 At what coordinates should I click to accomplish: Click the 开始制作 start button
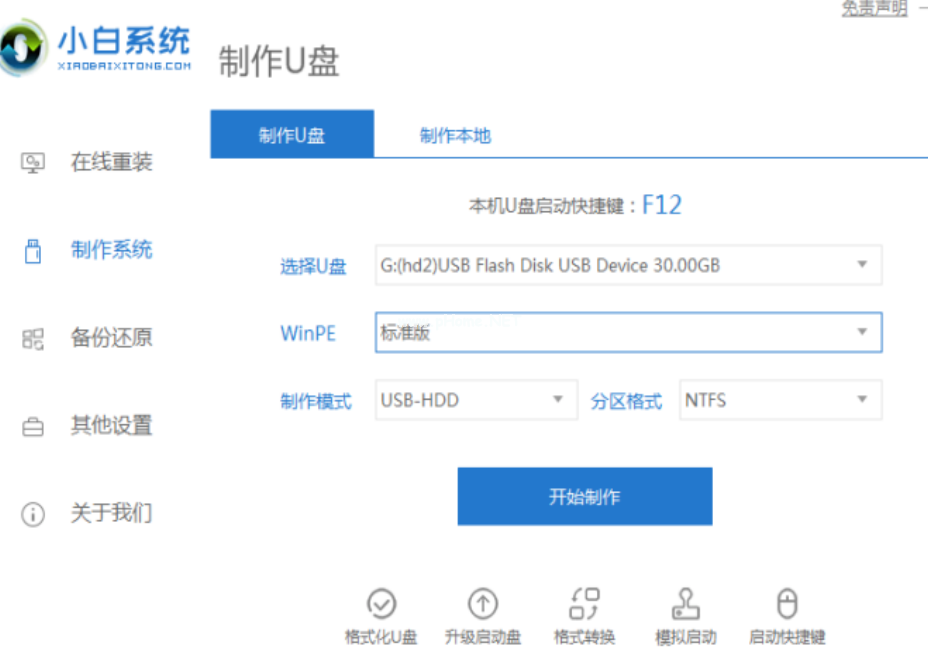(x=584, y=496)
